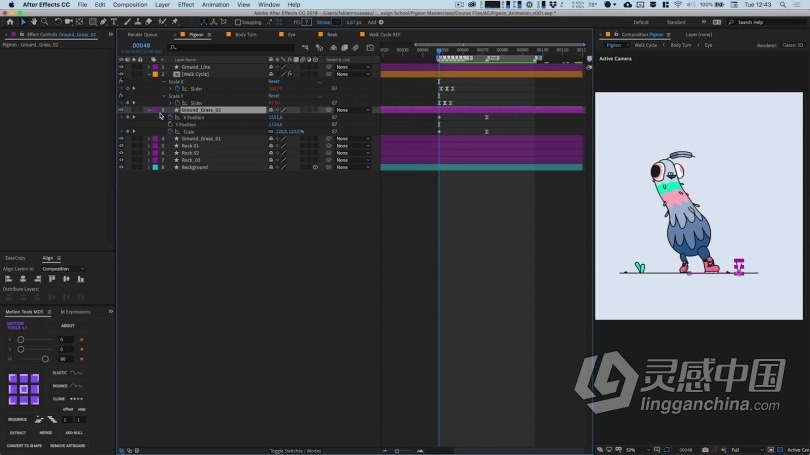Collapse the Ground_Grass_02 layer
The width and height of the screenshot is (810, 455).
pos(149,110)
